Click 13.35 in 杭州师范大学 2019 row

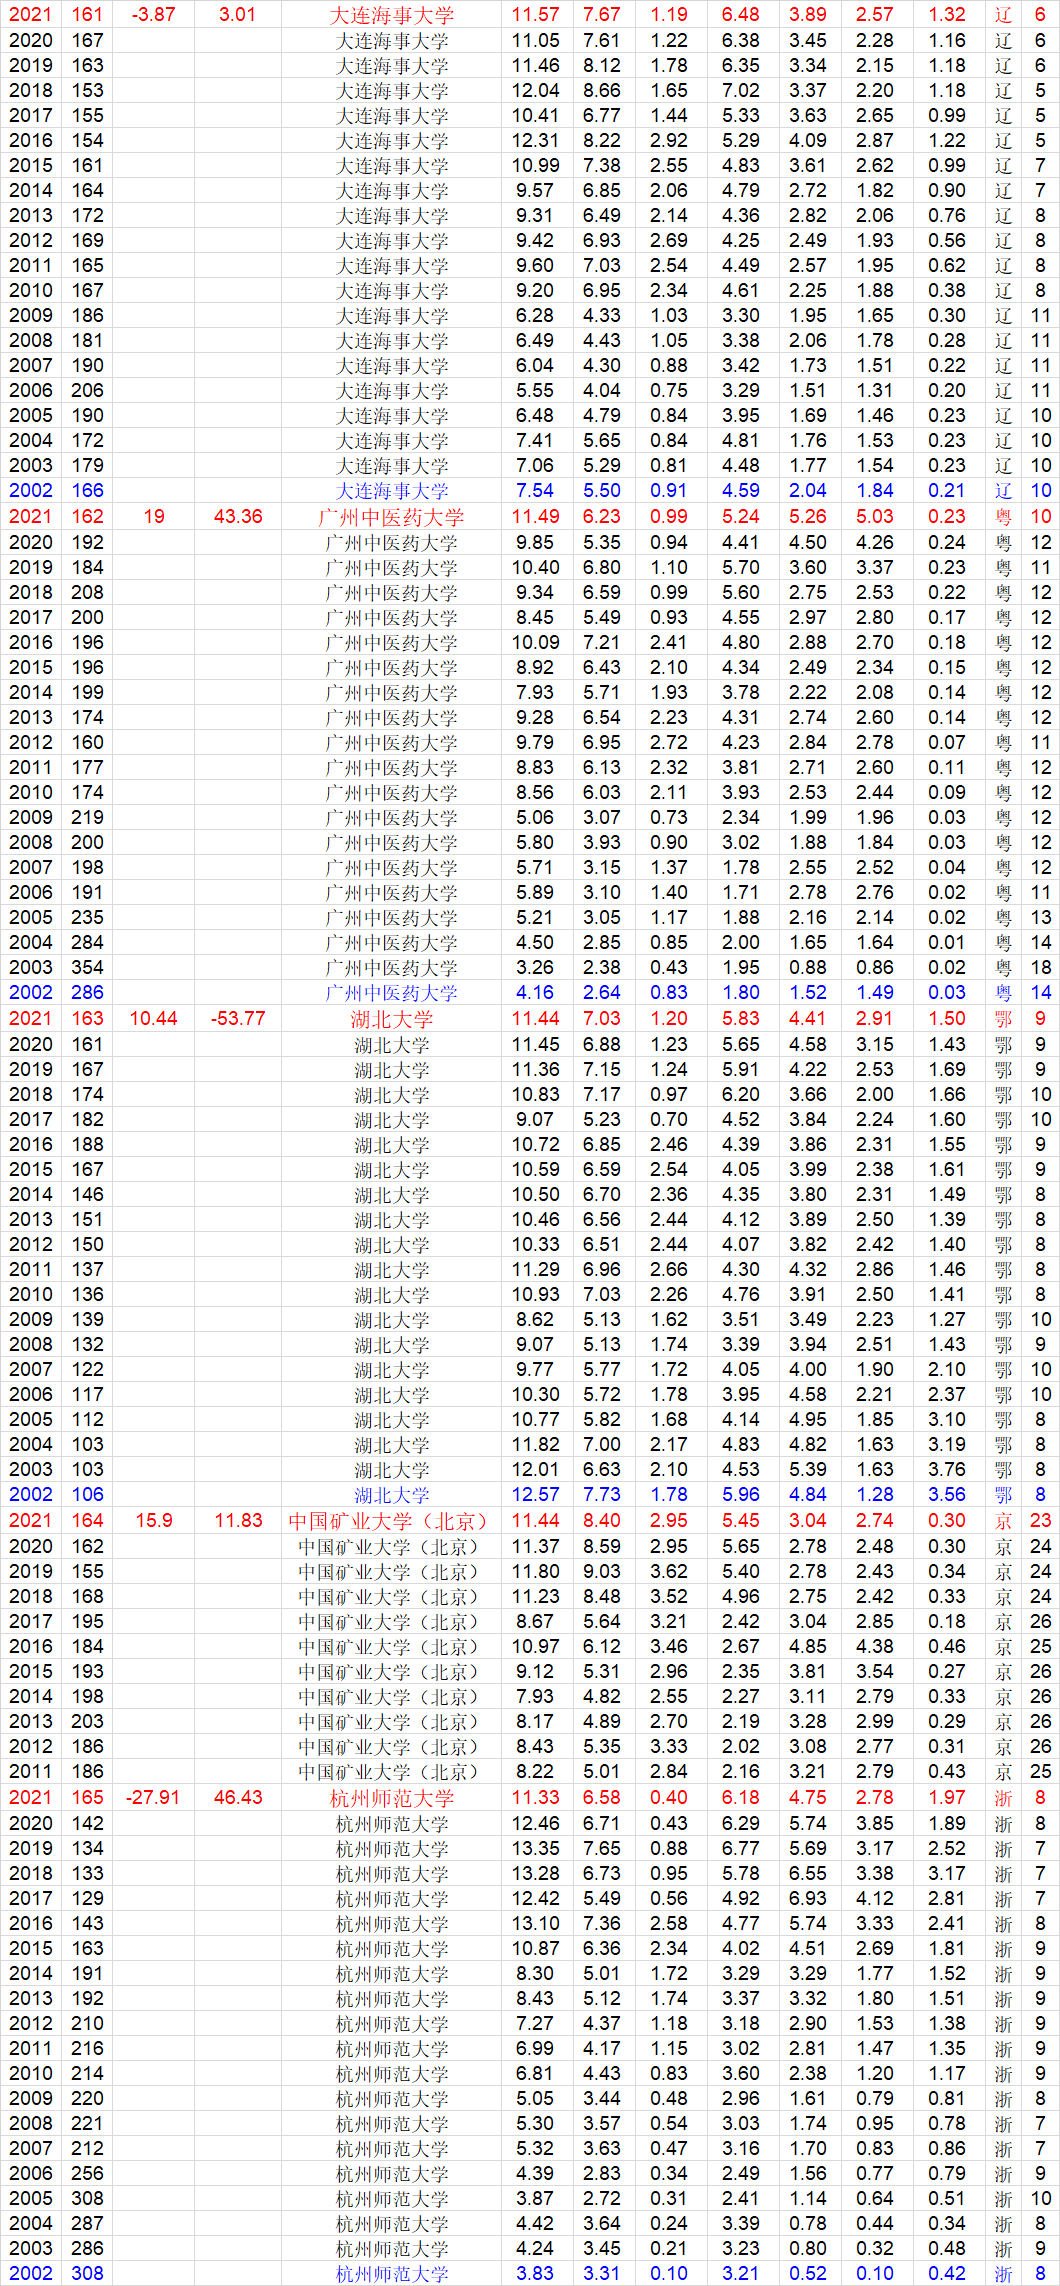click(535, 1849)
